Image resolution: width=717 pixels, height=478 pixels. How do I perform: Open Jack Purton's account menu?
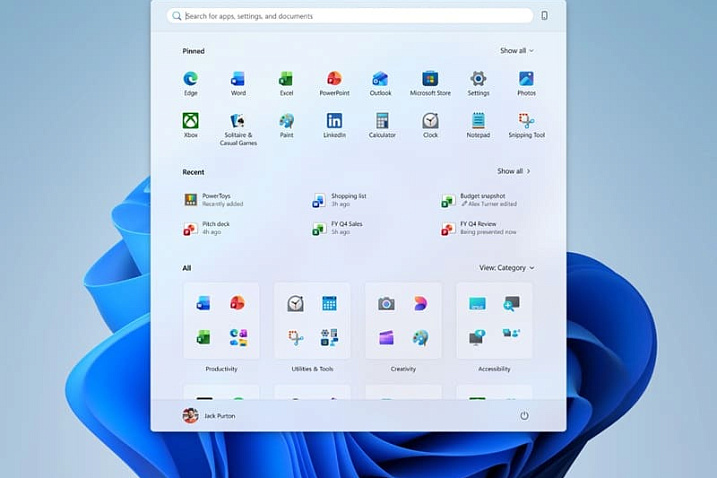click(x=209, y=416)
